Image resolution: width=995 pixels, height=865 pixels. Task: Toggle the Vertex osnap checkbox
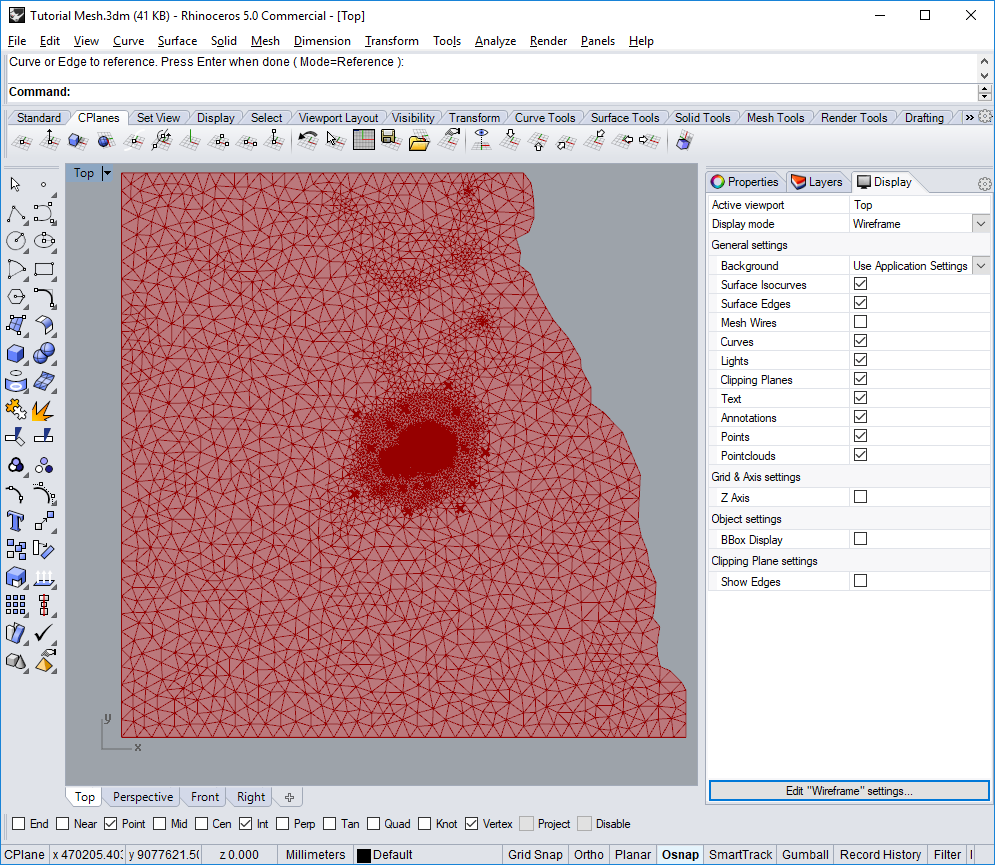click(x=471, y=824)
